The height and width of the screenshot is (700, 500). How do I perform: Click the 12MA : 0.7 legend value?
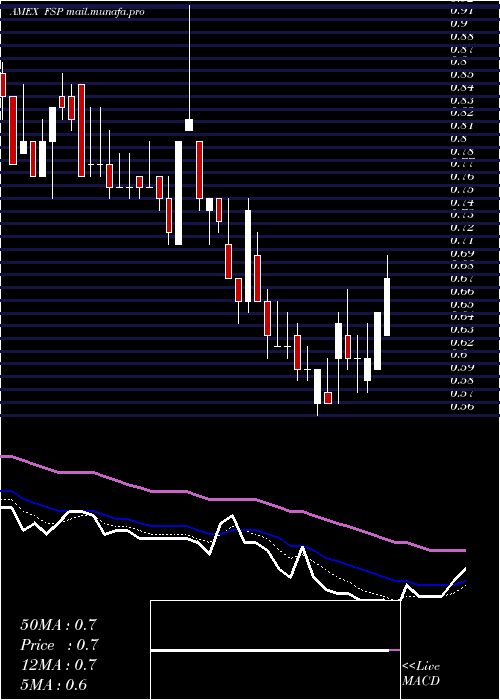click(x=58, y=665)
